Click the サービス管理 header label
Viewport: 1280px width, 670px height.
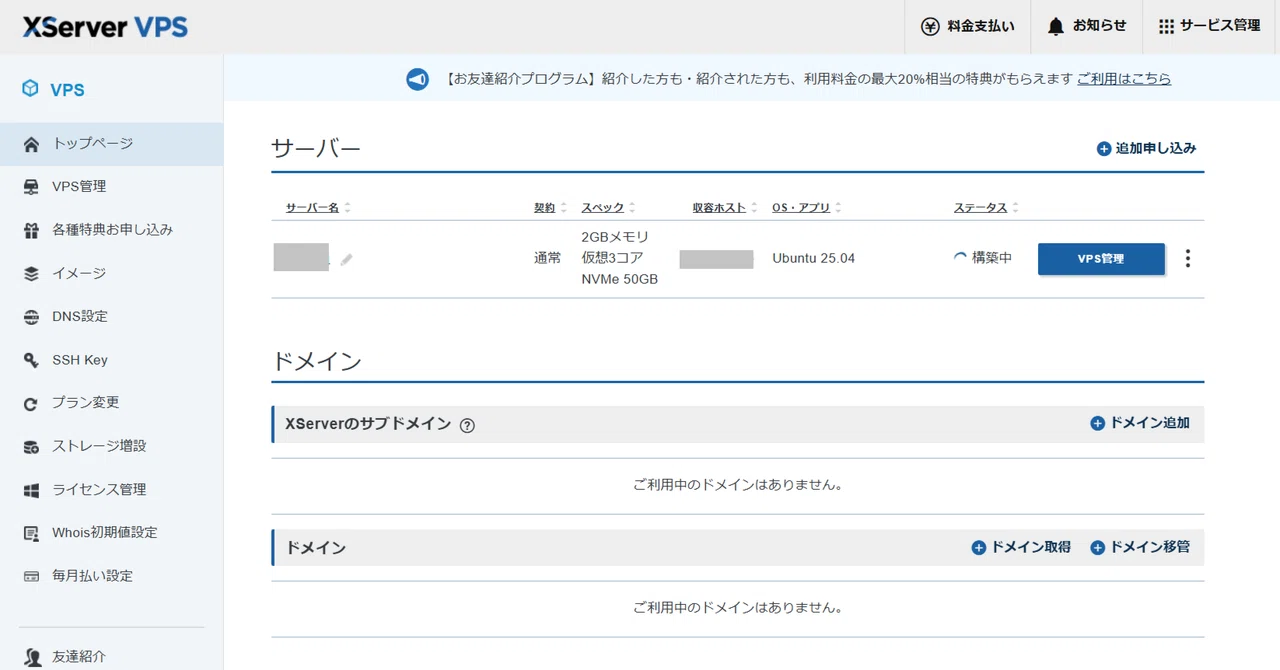1220,27
